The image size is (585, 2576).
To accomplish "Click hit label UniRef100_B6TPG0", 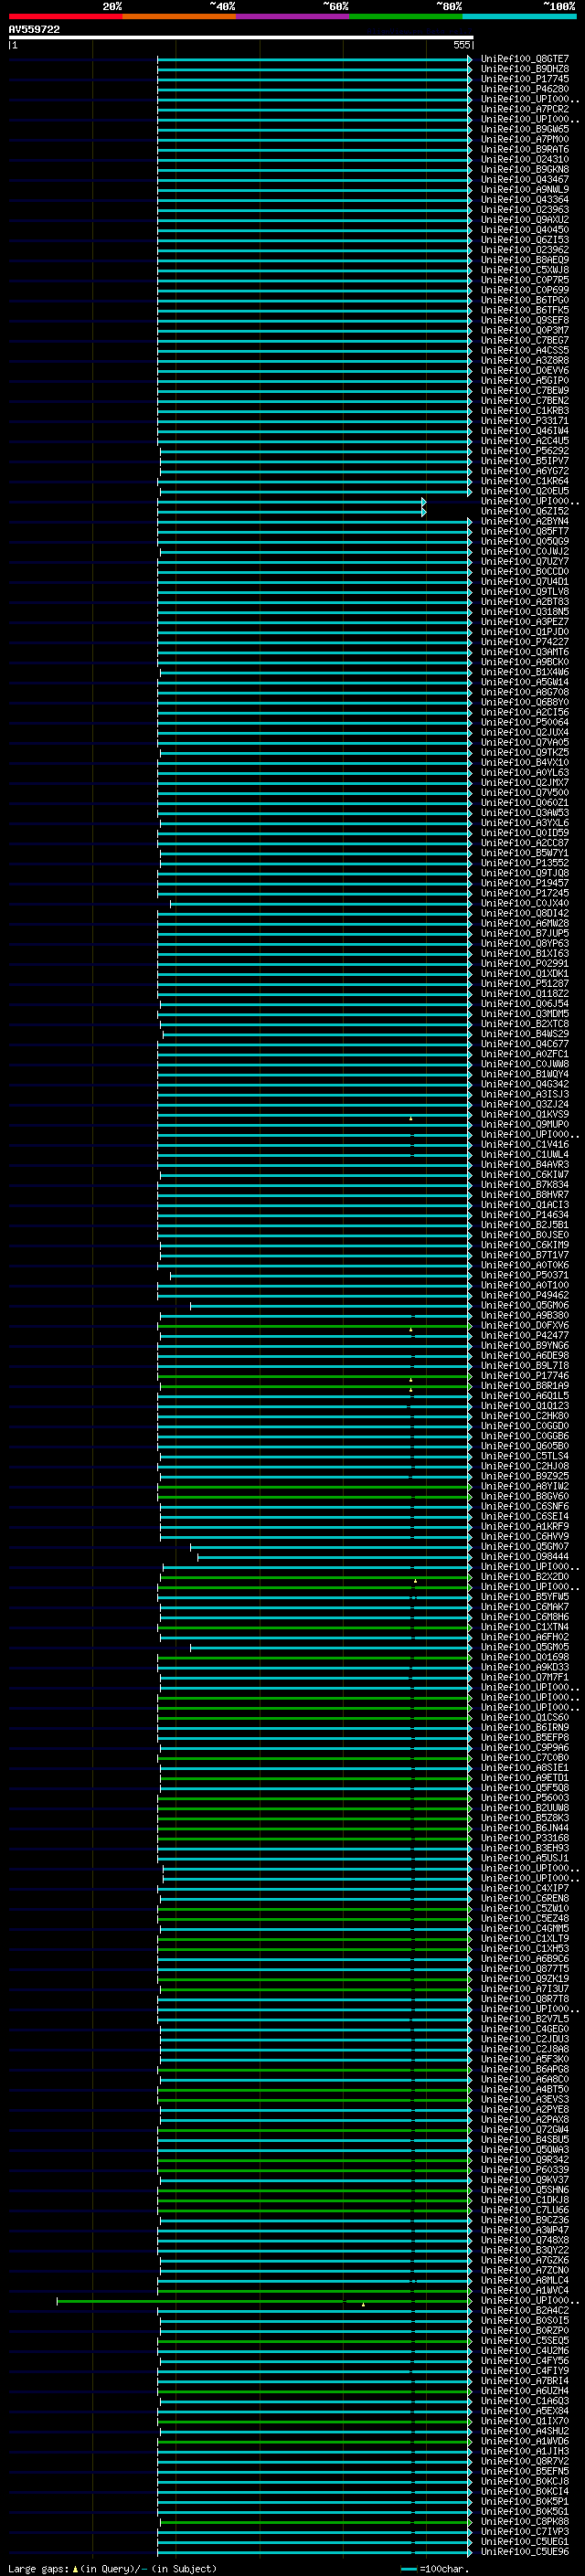I will (x=524, y=300).
